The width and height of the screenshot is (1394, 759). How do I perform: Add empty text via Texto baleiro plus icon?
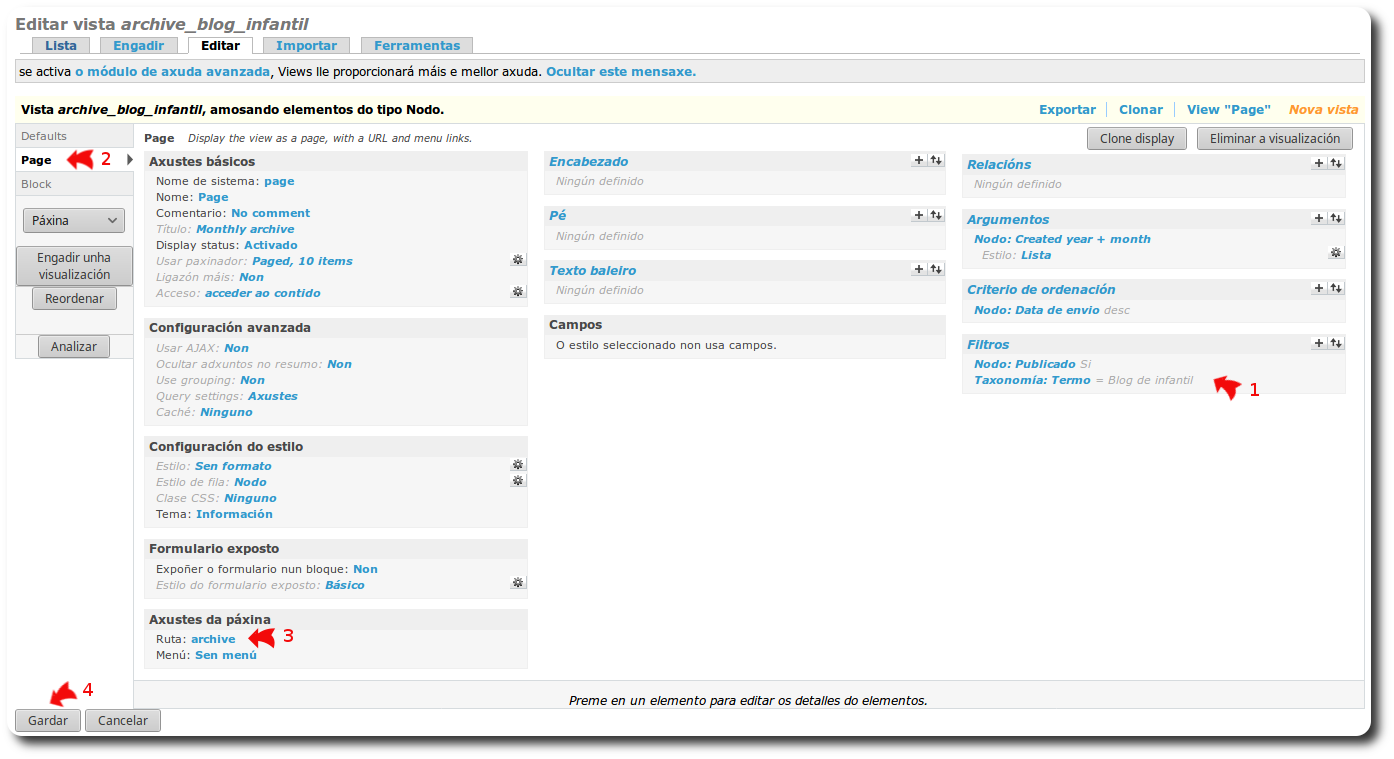pos(919,269)
